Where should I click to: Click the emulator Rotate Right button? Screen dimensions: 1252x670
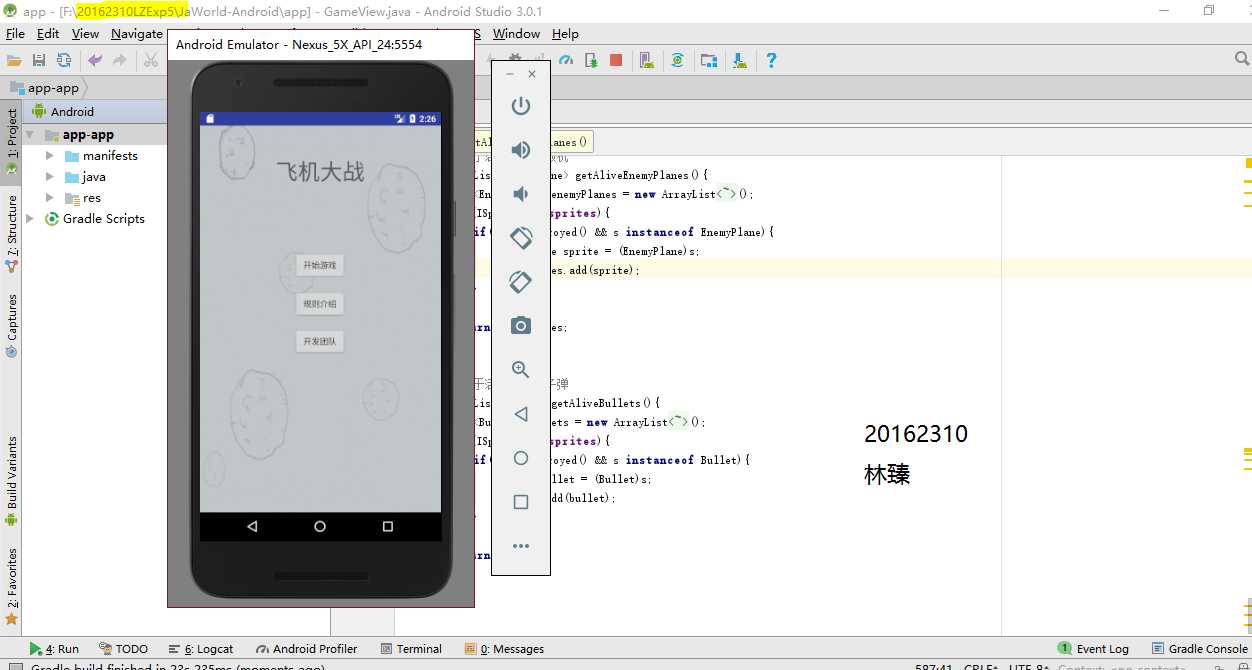pos(521,282)
